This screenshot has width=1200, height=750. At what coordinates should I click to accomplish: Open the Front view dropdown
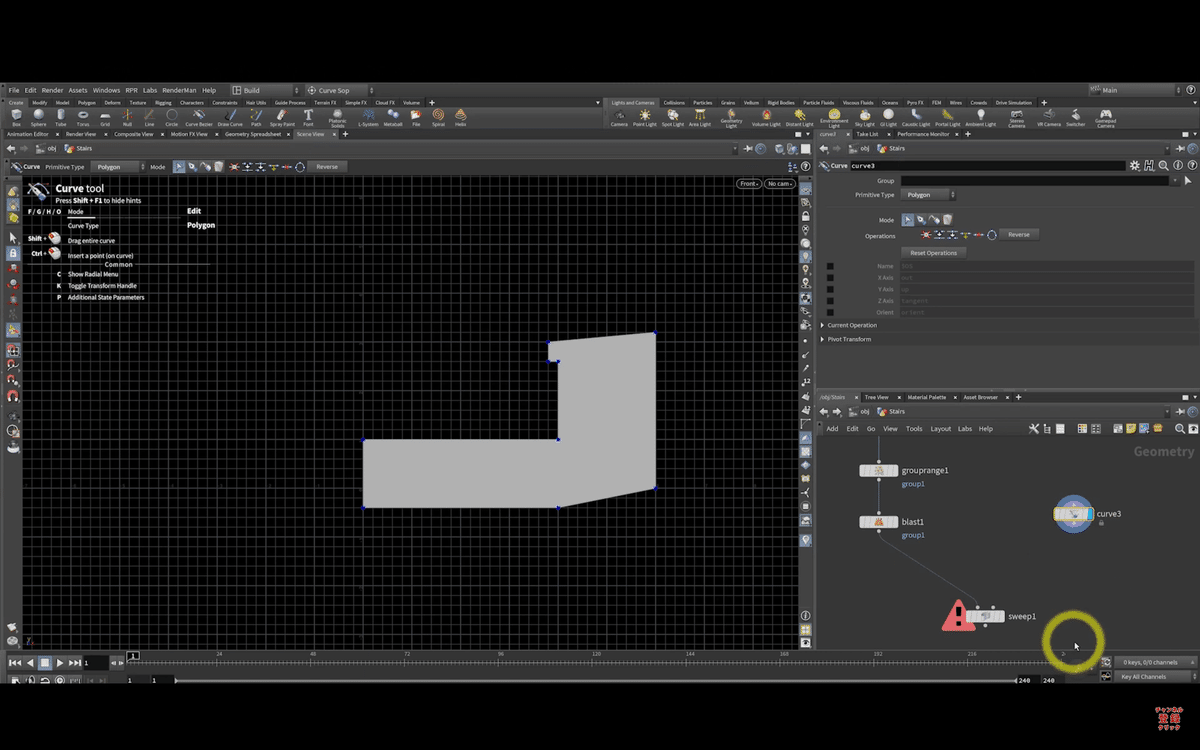(749, 184)
